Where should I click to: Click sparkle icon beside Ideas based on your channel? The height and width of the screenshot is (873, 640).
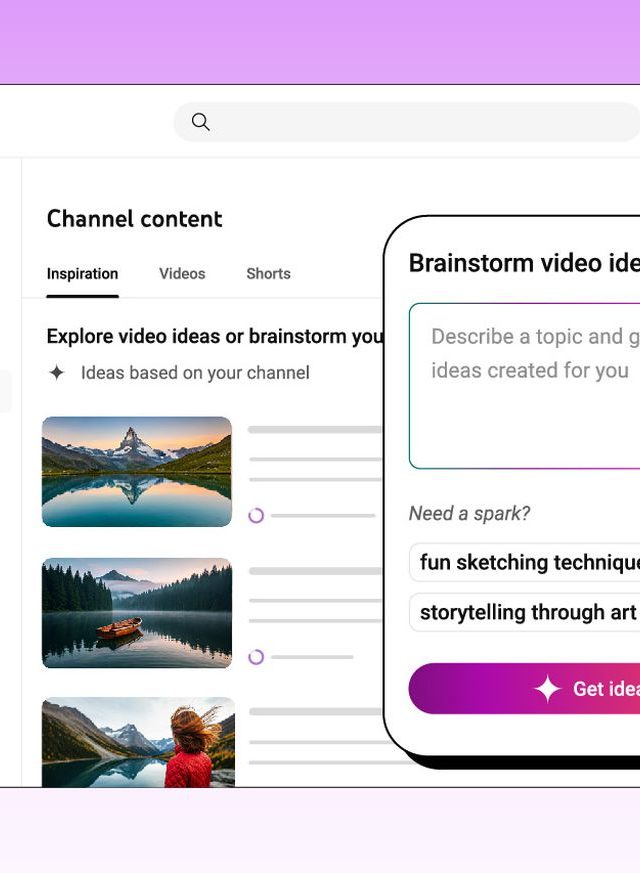click(x=57, y=373)
